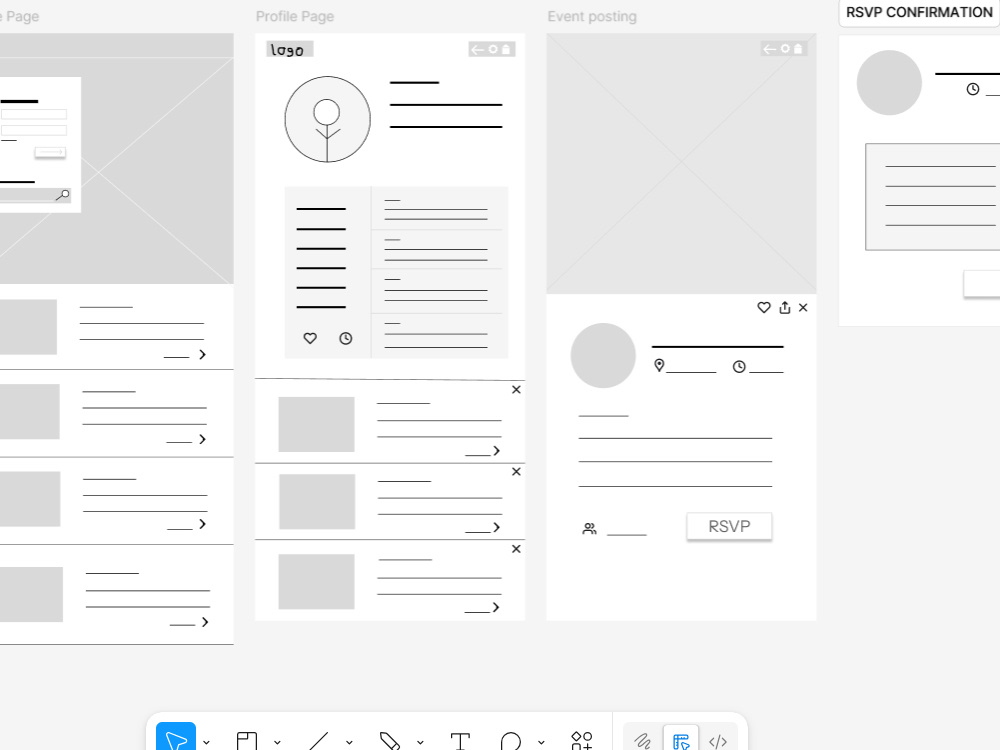This screenshot has height=750, width=1000.
Task: Switch to Draw mode
Action: [x=643, y=740]
